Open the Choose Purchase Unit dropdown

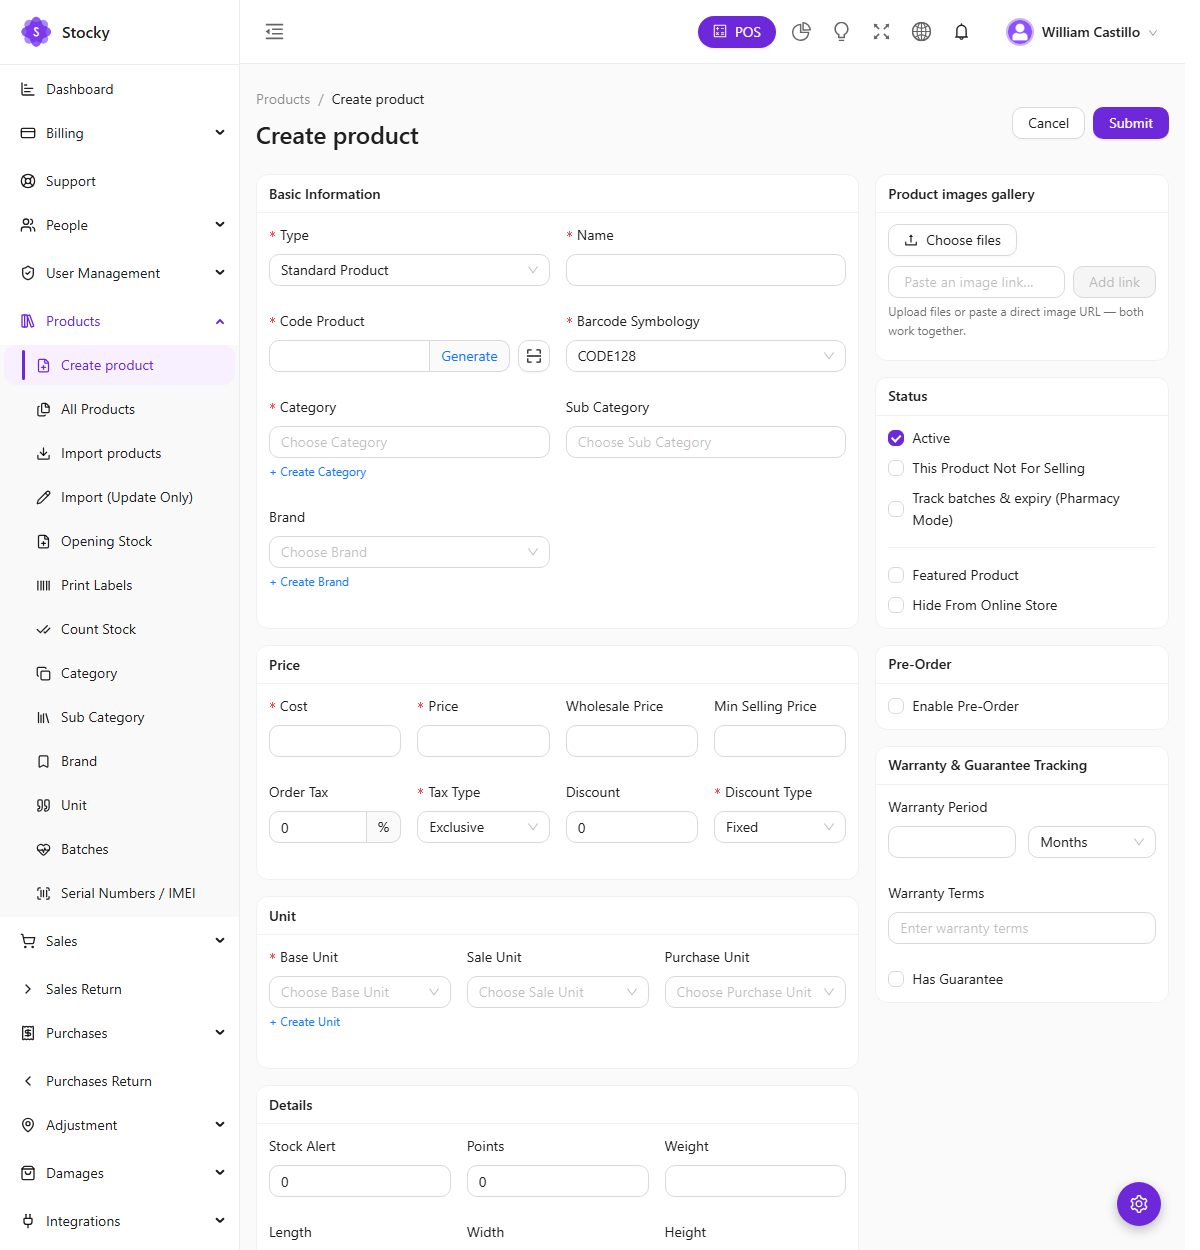pos(755,992)
